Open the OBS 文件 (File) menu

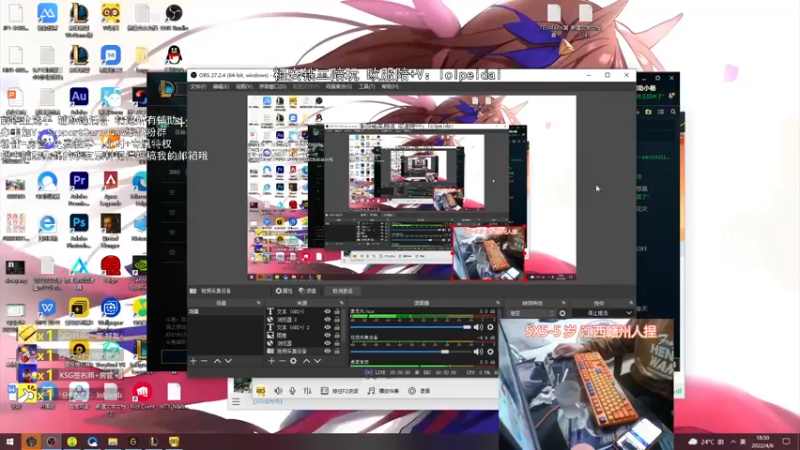(198, 87)
